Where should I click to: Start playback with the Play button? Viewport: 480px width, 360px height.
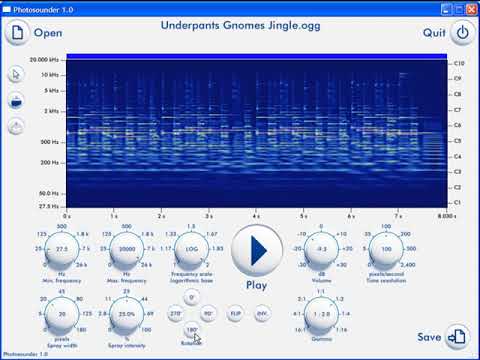(257, 251)
